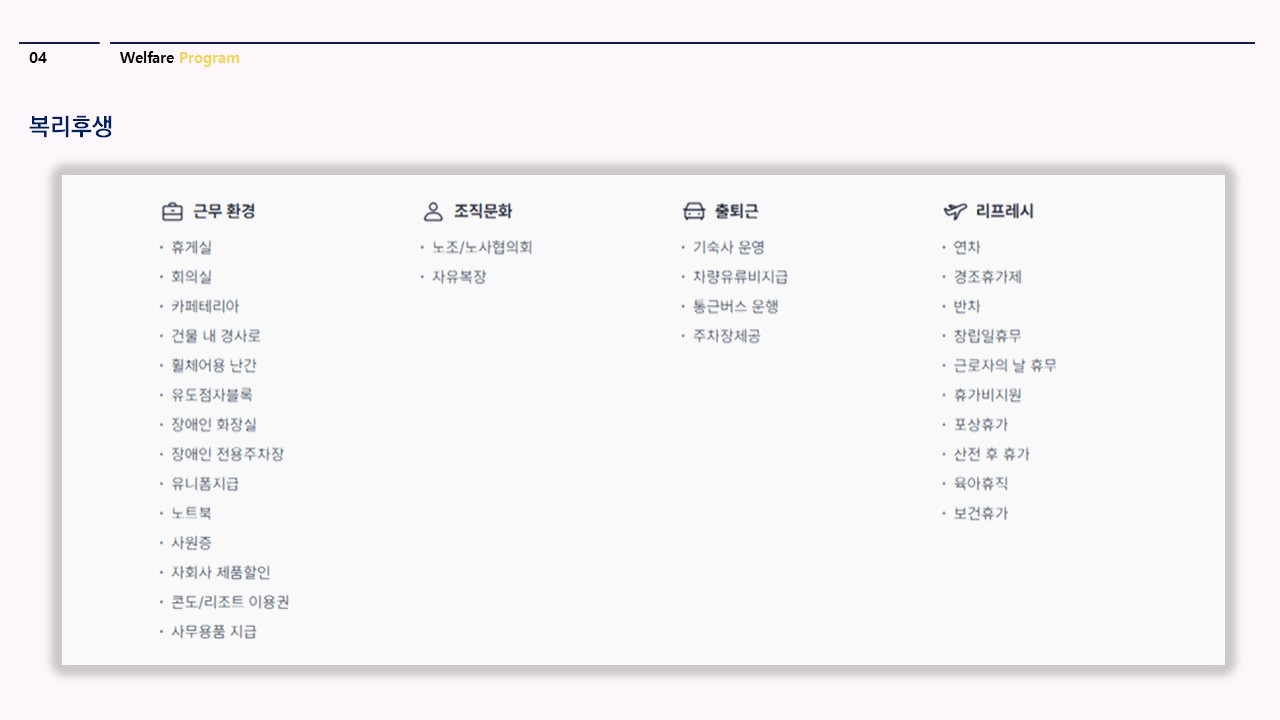Choose the 장애인 전용주차장 item

pyautogui.click(x=227, y=454)
